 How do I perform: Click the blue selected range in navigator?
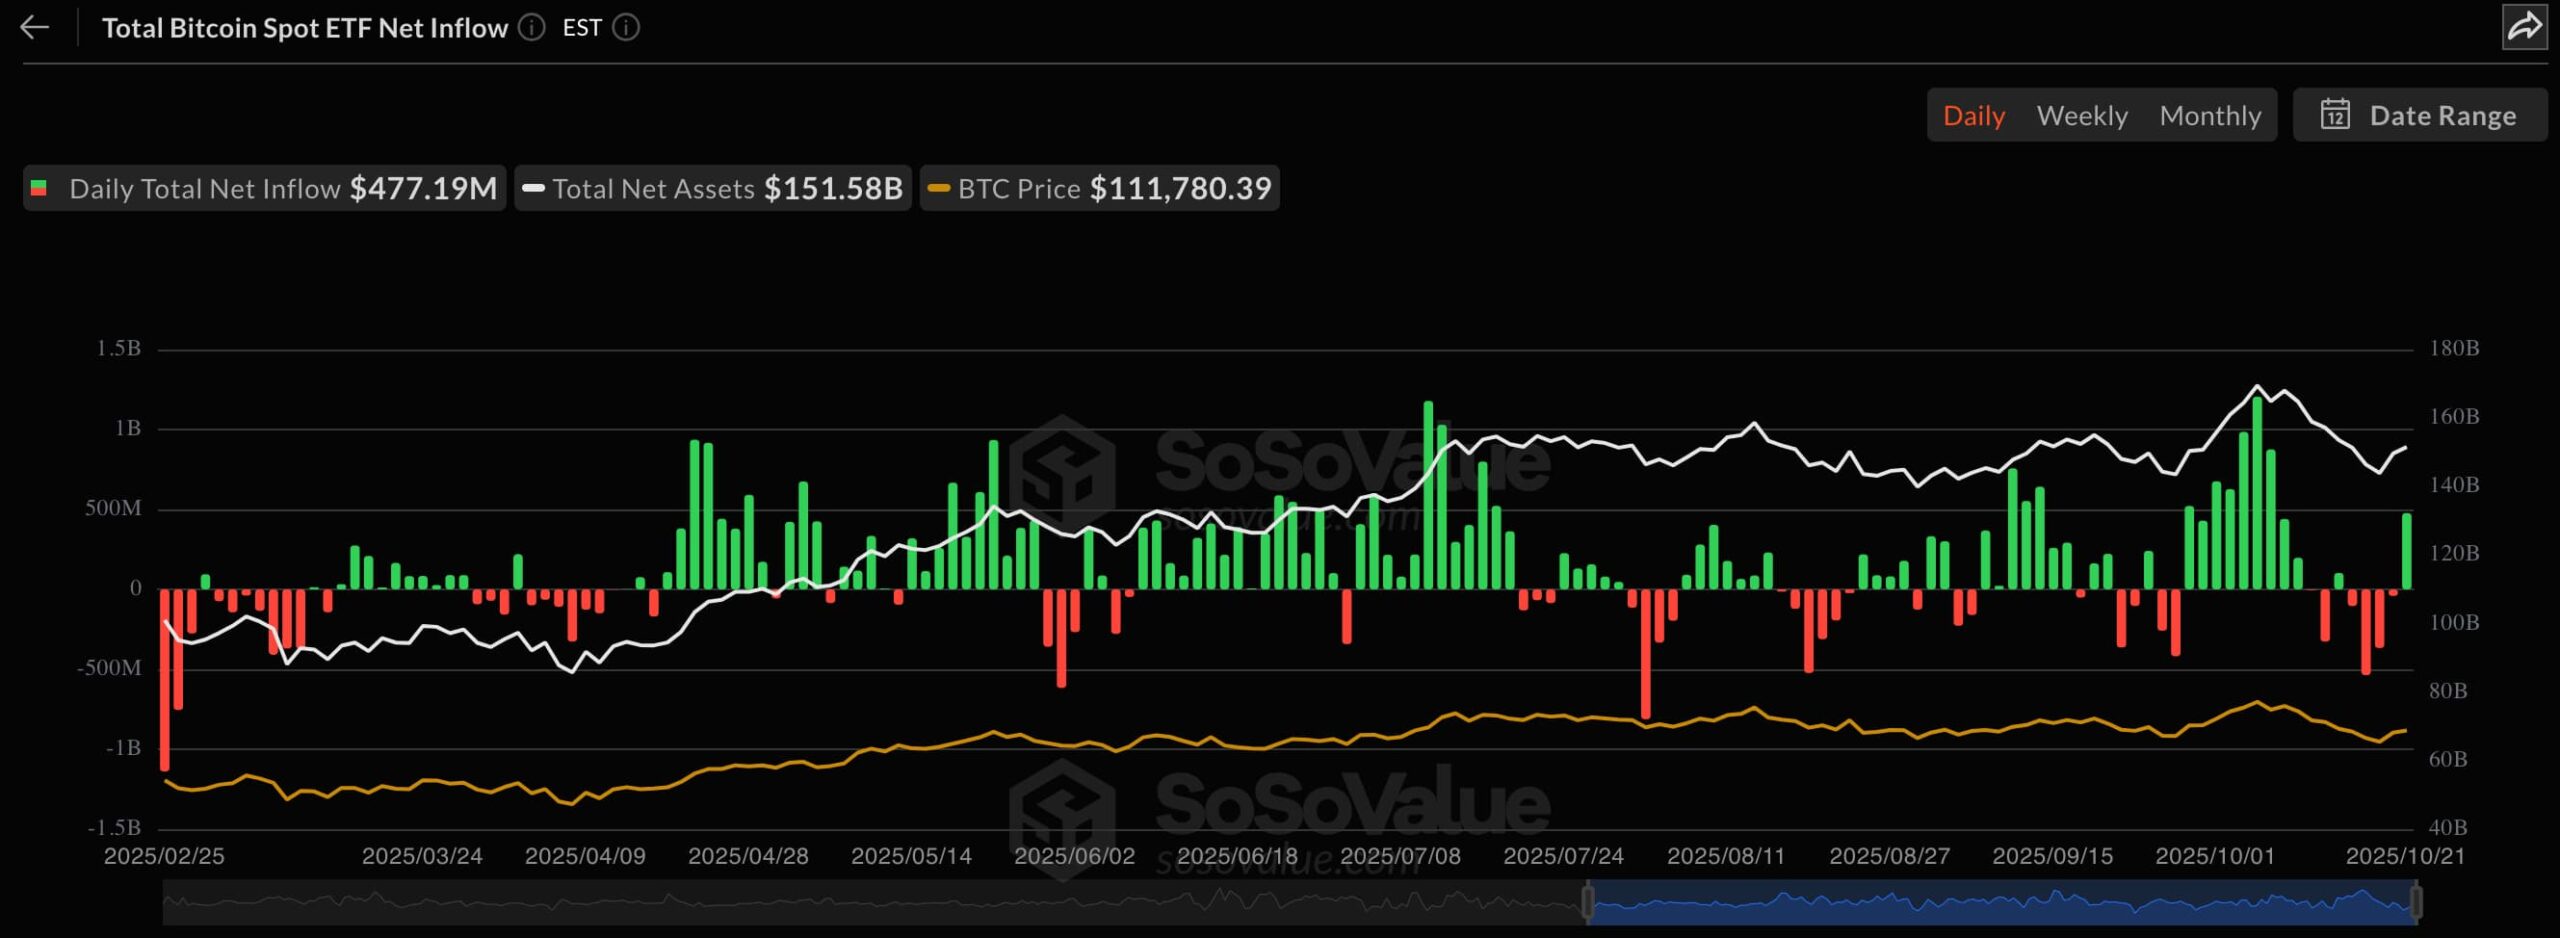pos(2001,903)
